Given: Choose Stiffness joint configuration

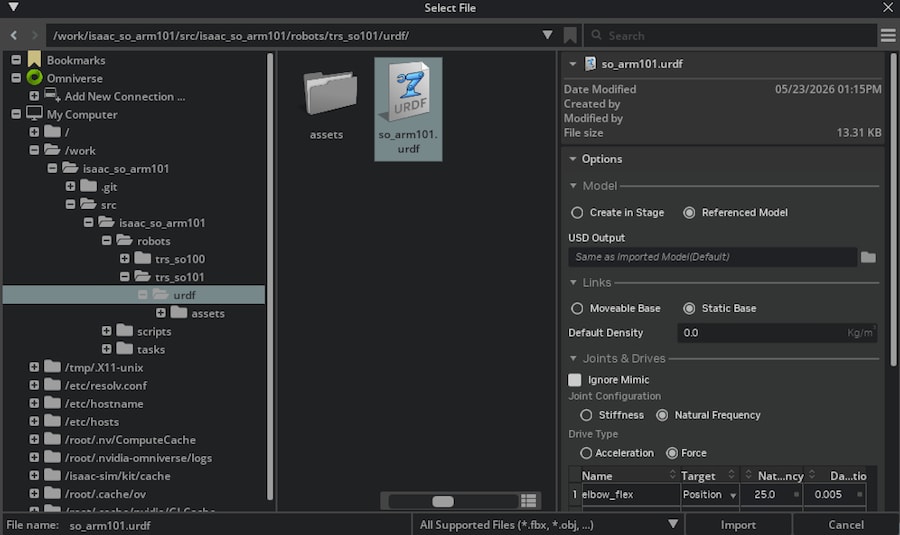Looking at the screenshot, I should 586,415.
